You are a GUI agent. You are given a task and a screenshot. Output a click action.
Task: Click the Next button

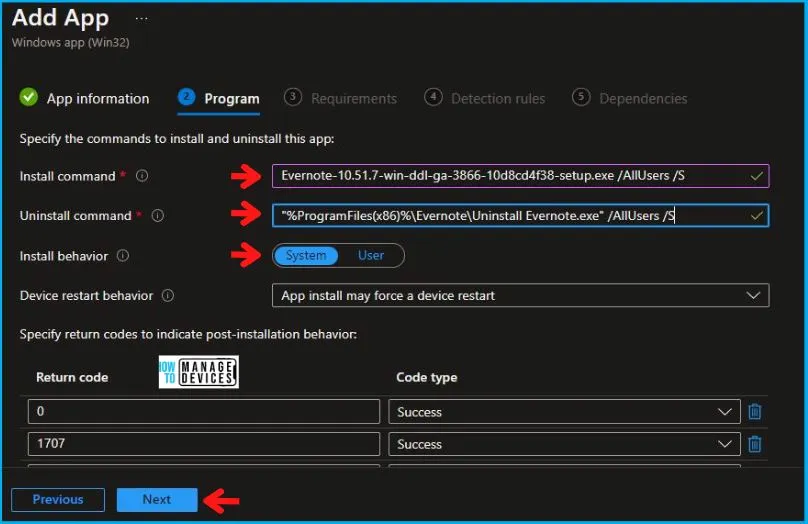click(157, 500)
